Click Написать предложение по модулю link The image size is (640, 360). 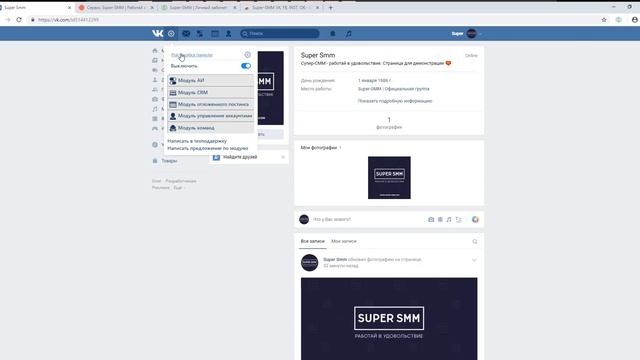click(x=208, y=148)
